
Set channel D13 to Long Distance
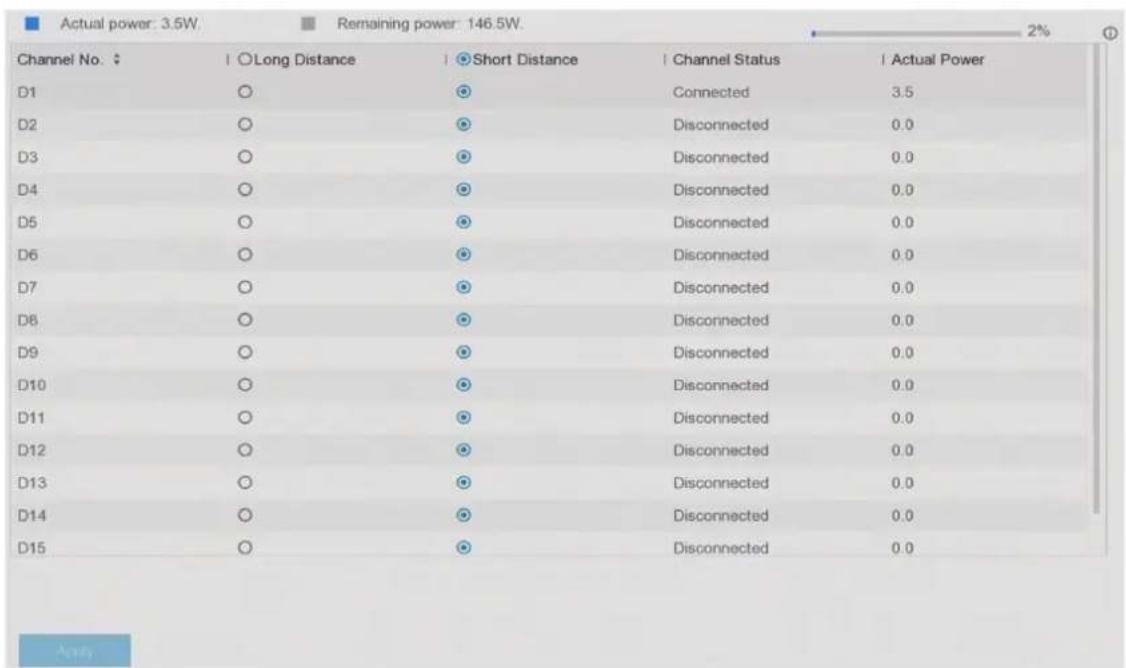(x=245, y=483)
